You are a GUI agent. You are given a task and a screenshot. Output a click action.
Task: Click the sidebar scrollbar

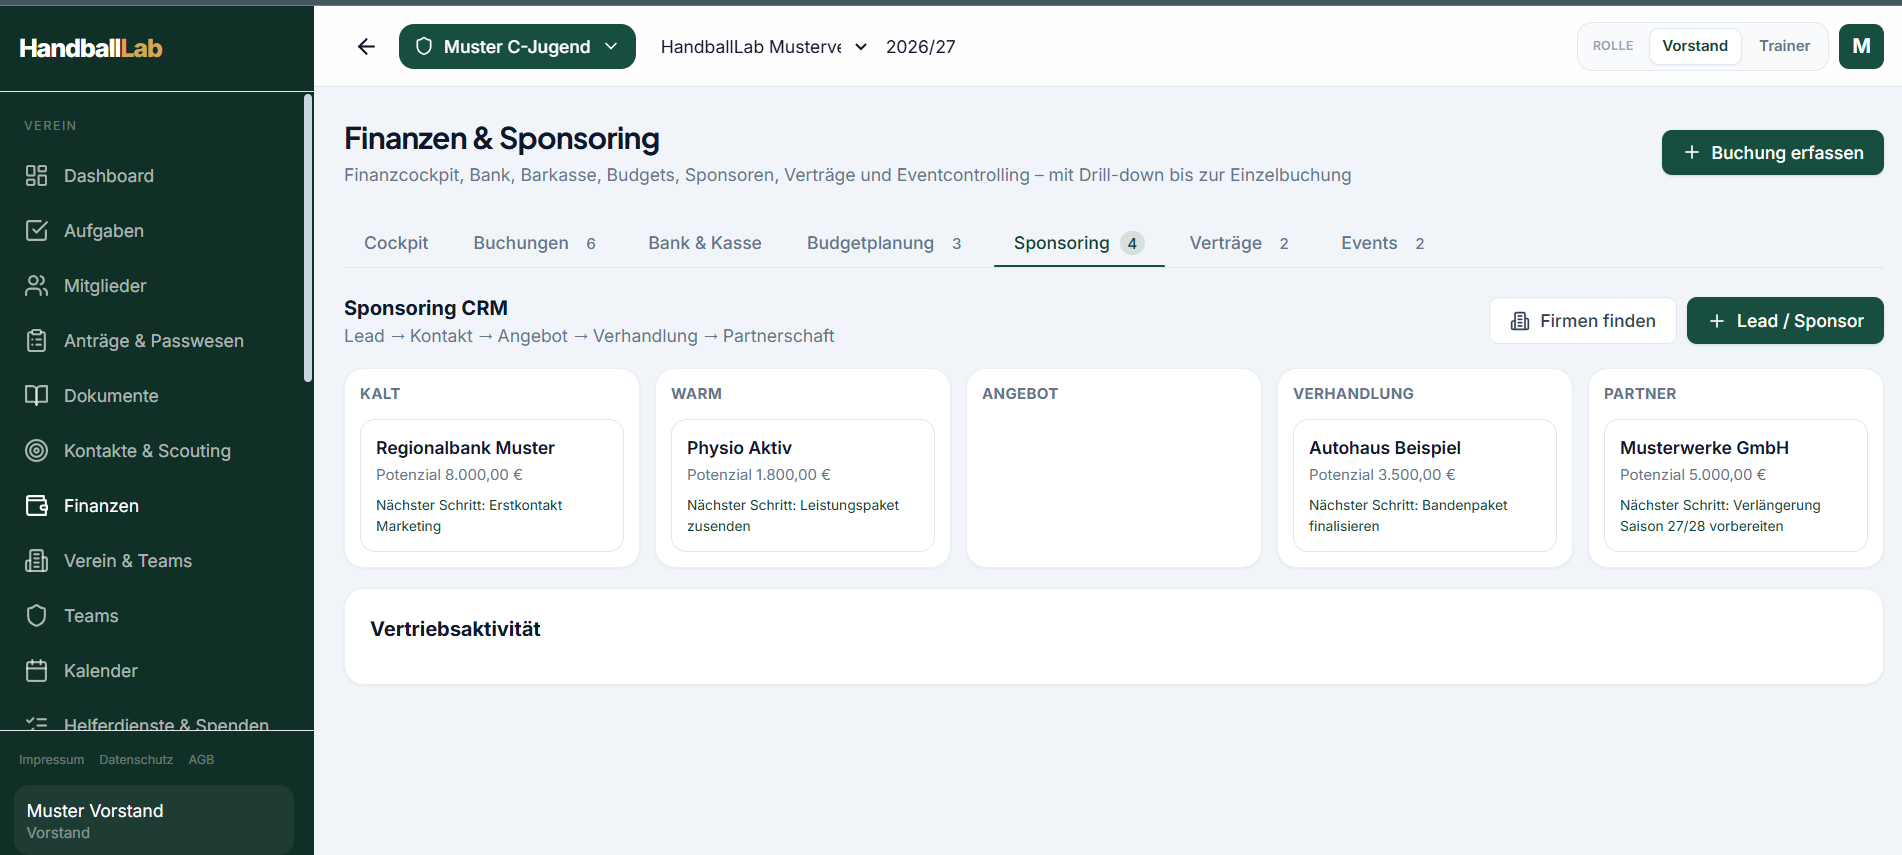(308, 238)
